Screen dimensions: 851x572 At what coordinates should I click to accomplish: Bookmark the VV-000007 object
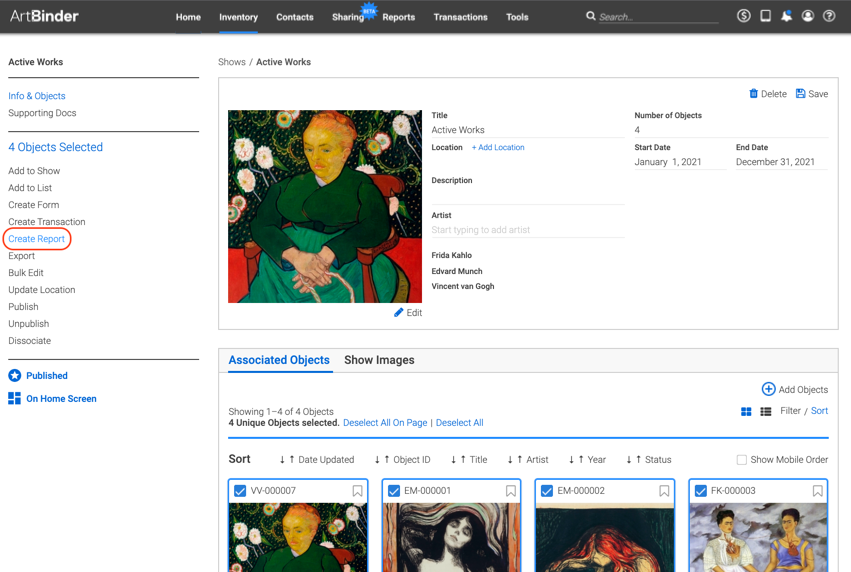[357, 491]
